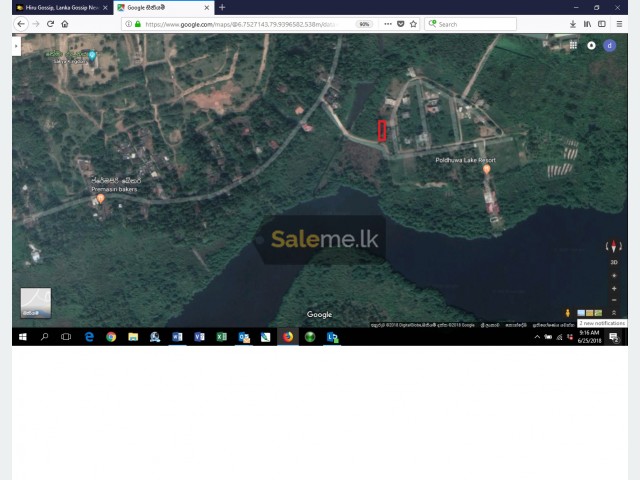Screen dimensions: 640x480
Task: Grab the Street View pegman
Action: [x=567, y=313]
